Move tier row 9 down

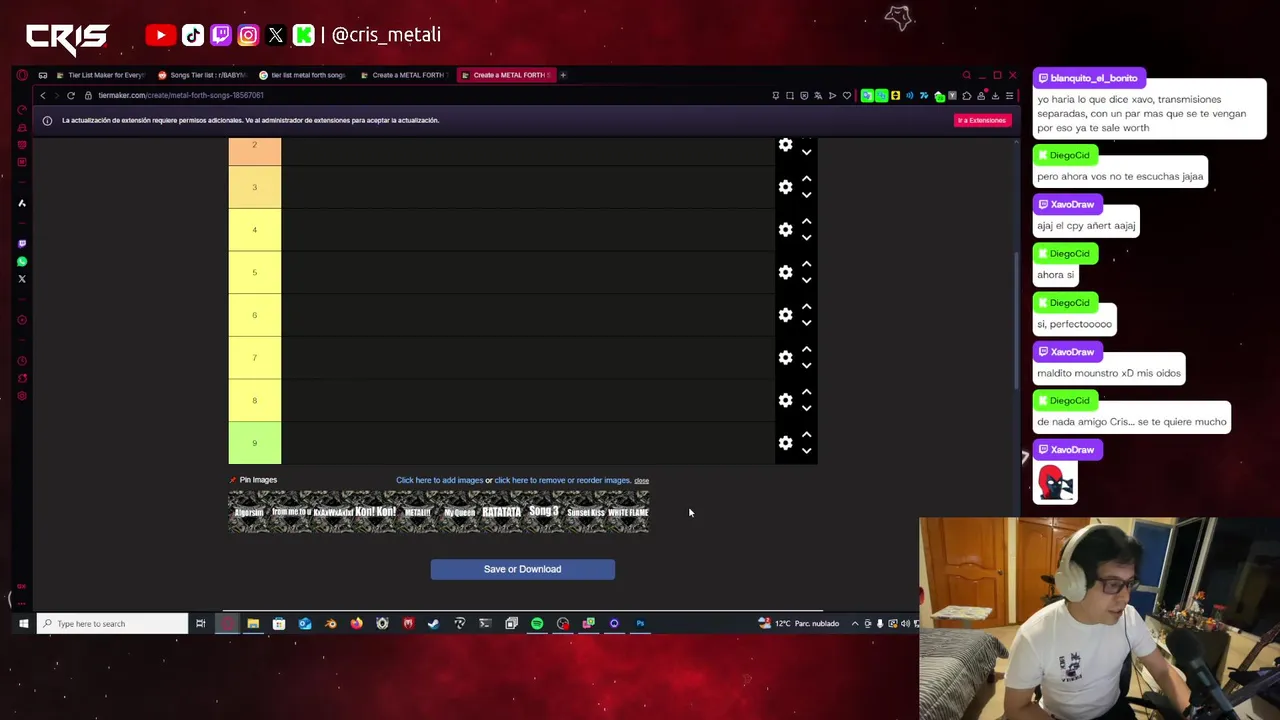(x=806, y=450)
